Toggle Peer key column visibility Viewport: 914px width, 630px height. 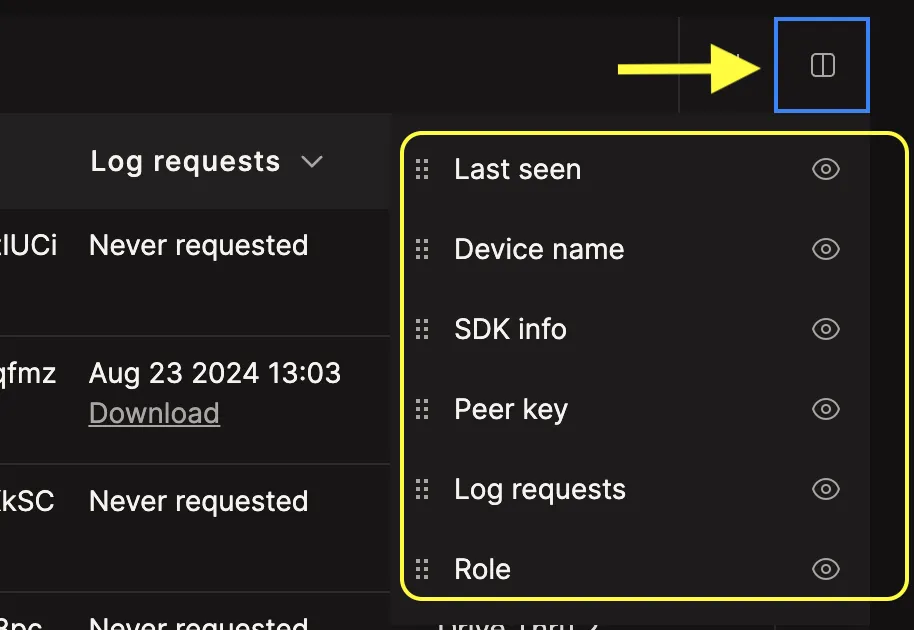pyautogui.click(x=825, y=409)
